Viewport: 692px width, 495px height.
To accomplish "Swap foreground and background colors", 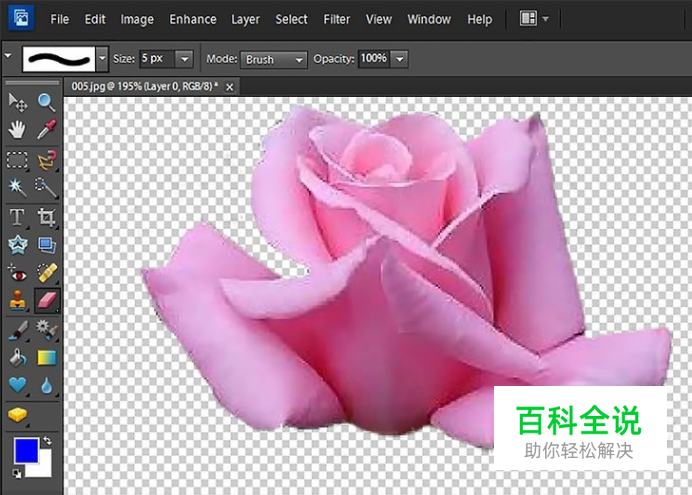I will (47, 441).
